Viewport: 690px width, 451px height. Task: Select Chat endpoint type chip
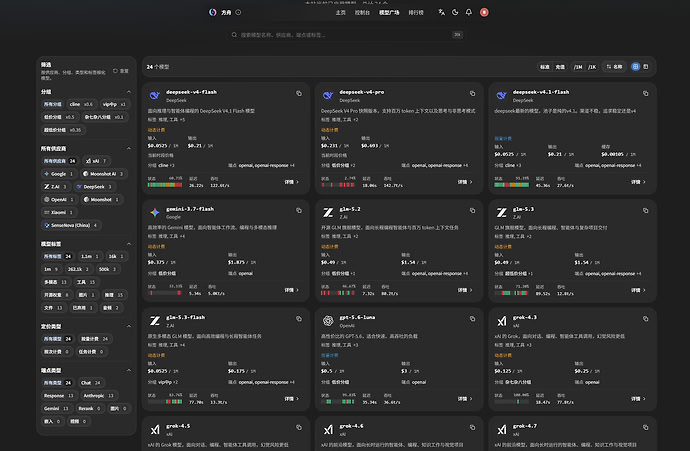(91, 383)
